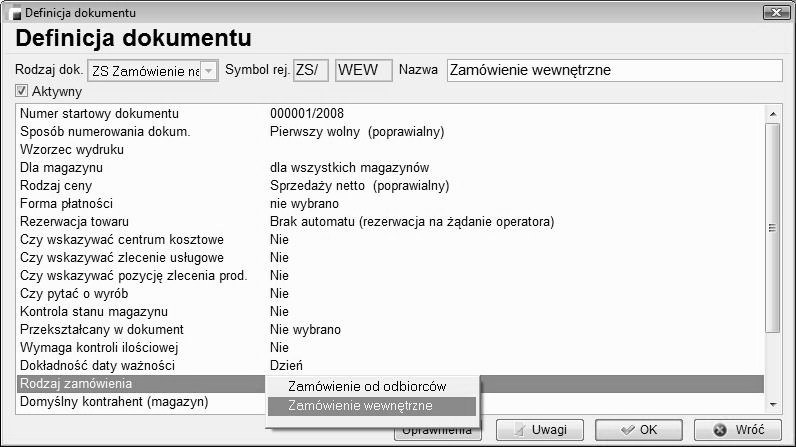
Task: Select the highlighted Rodzaj zamówienia row
Action: (x=390, y=384)
